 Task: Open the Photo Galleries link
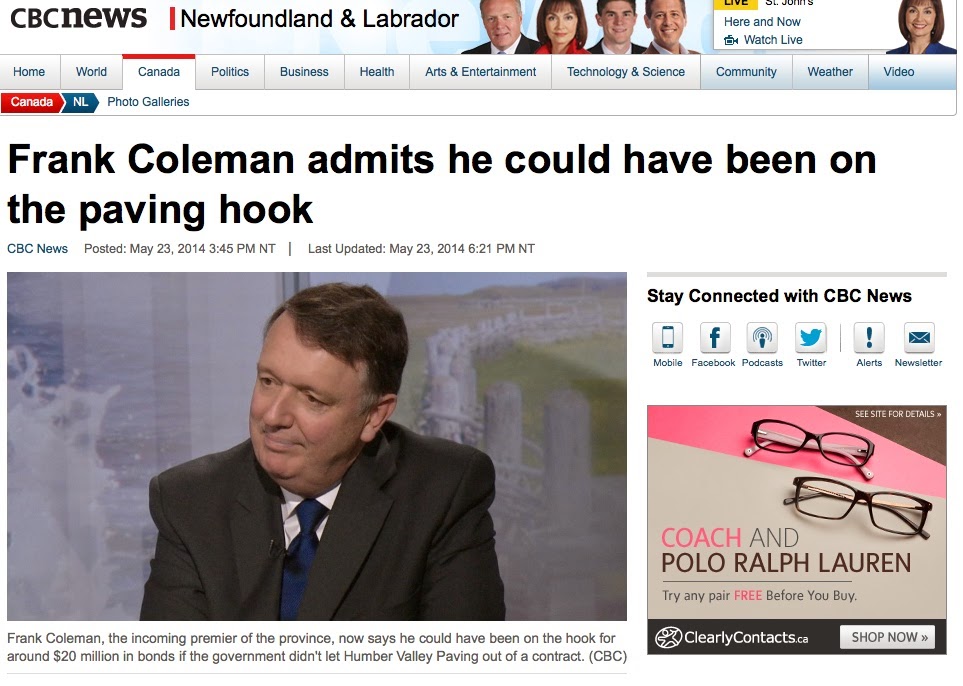148,102
